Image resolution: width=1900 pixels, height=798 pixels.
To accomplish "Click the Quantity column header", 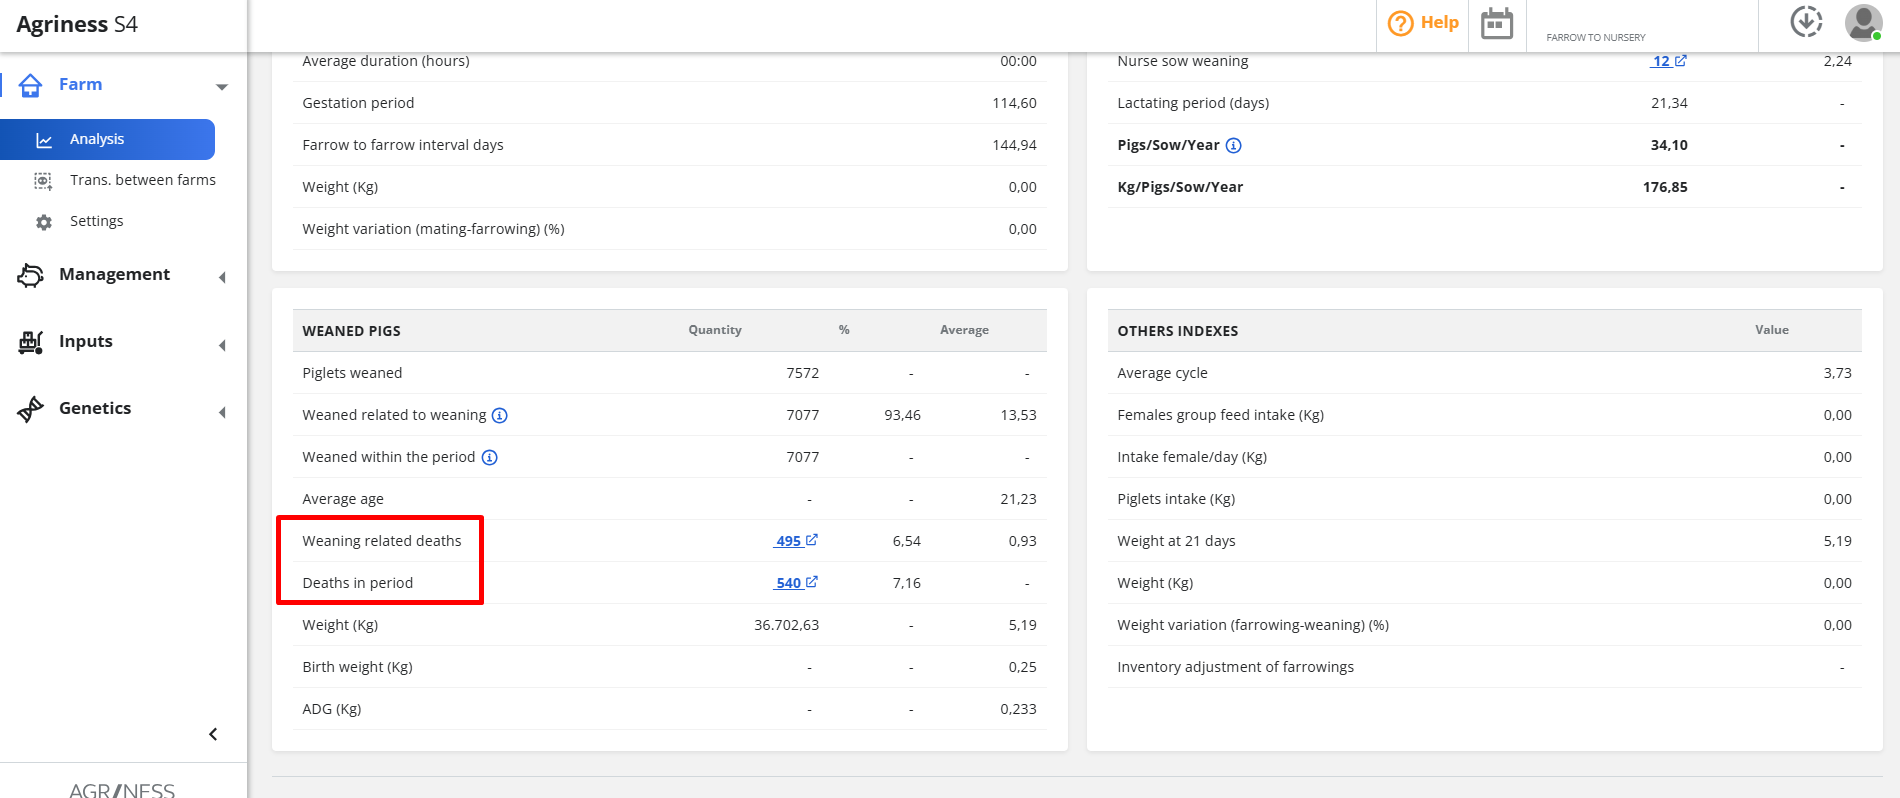I will (x=715, y=330).
